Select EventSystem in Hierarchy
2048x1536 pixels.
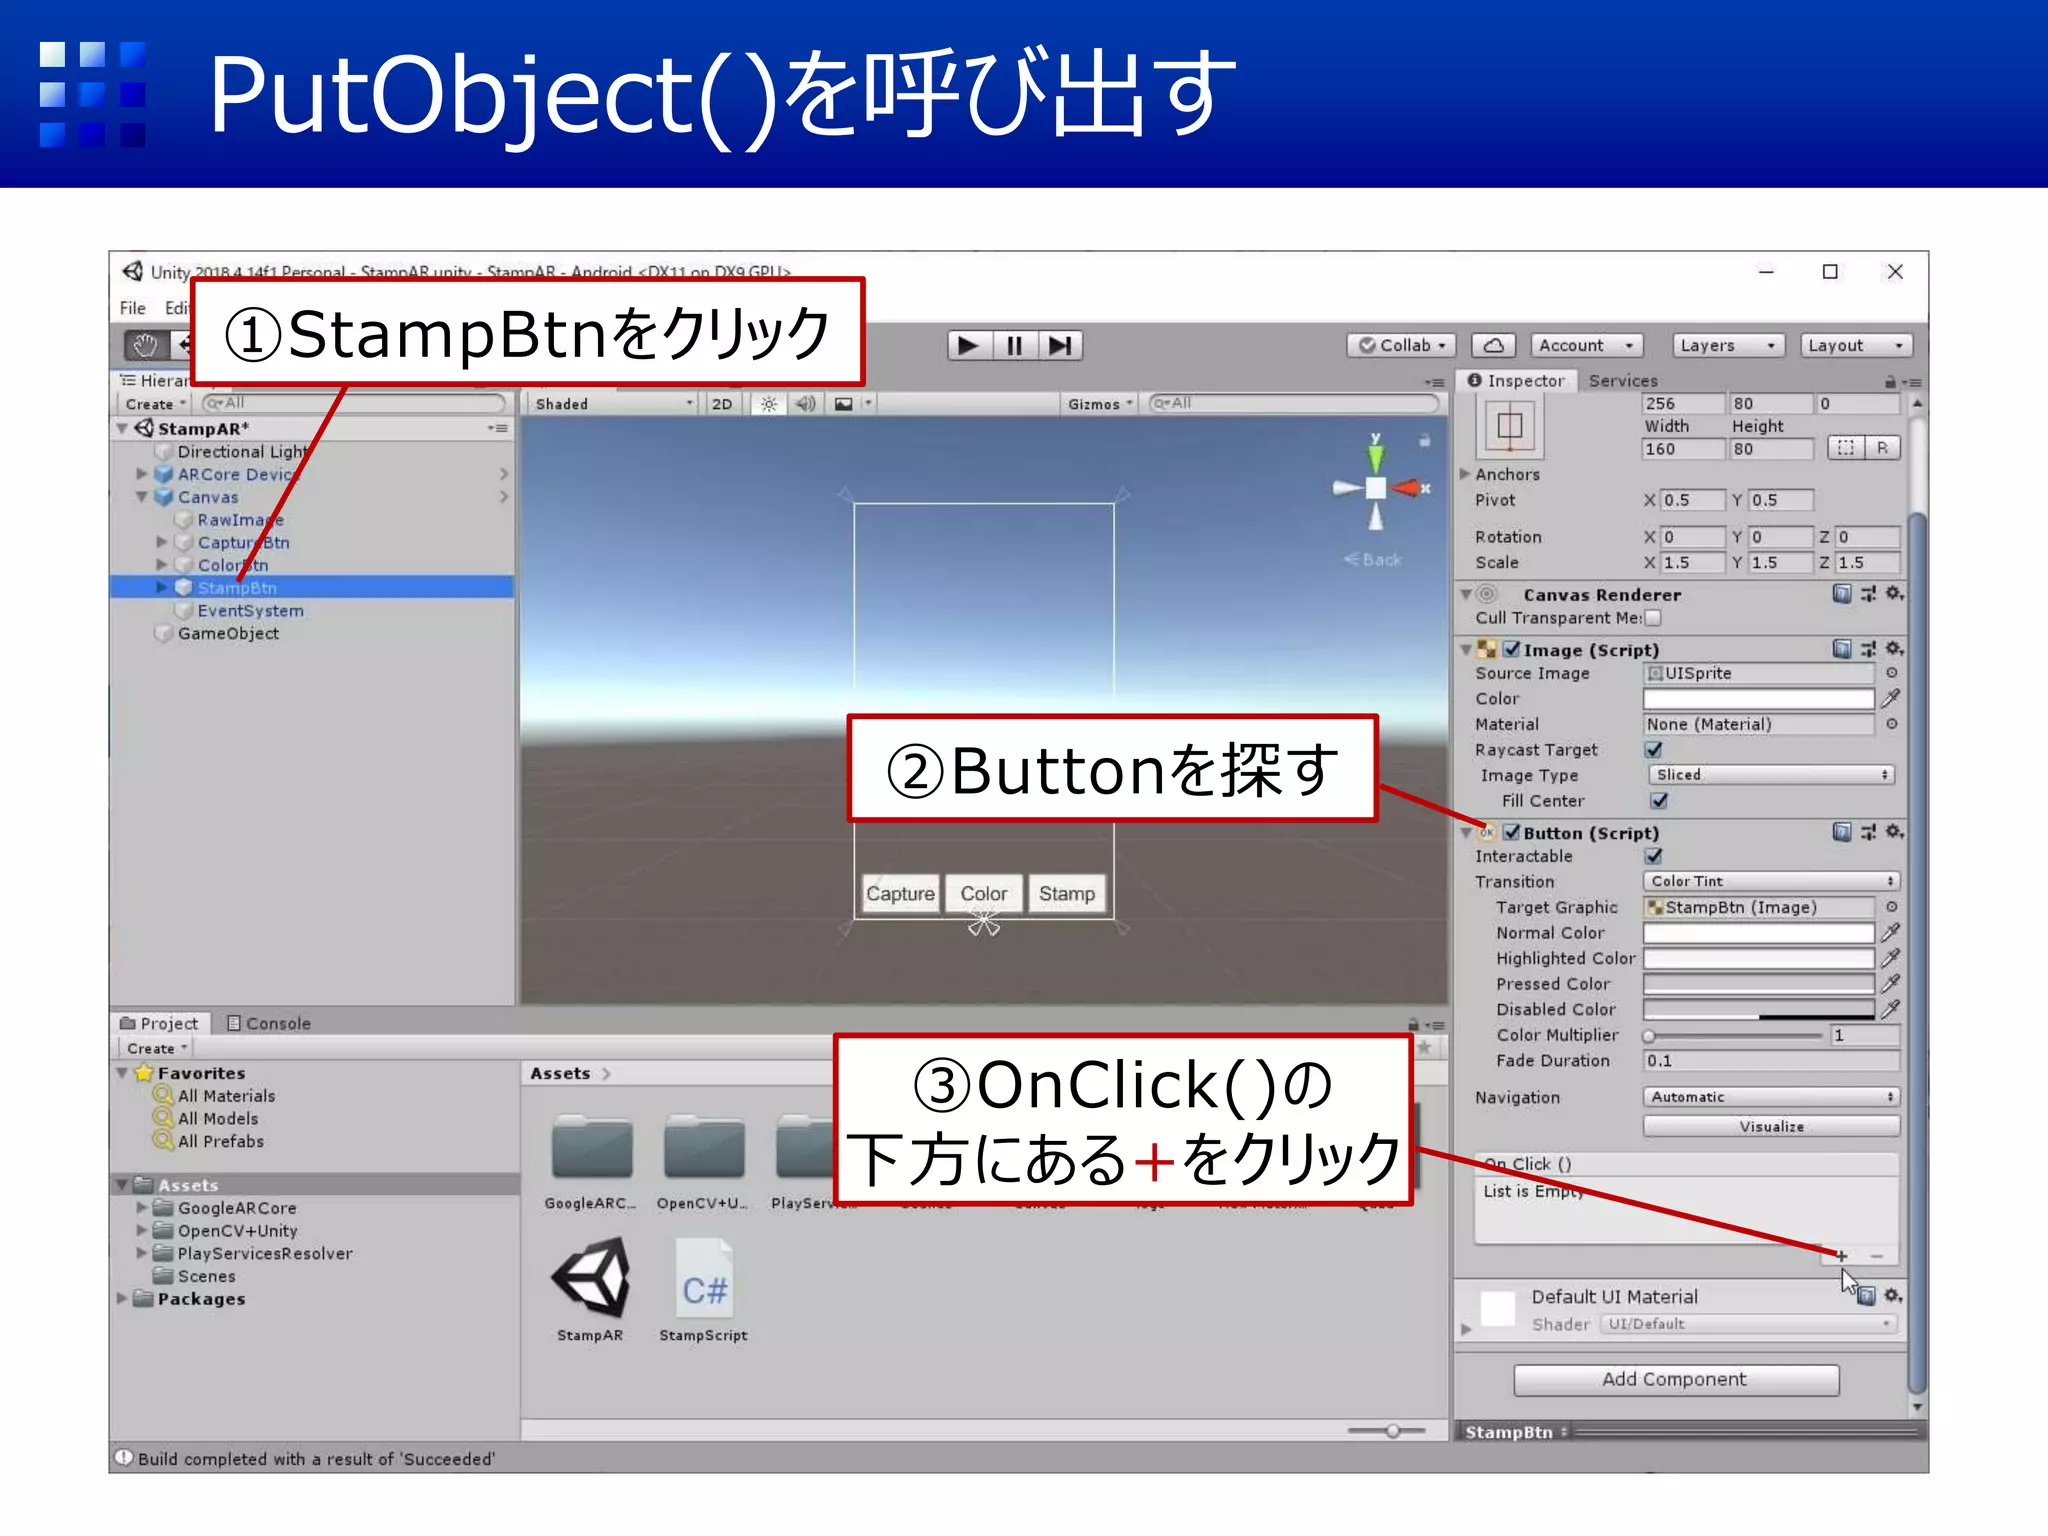click(x=250, y=611)
